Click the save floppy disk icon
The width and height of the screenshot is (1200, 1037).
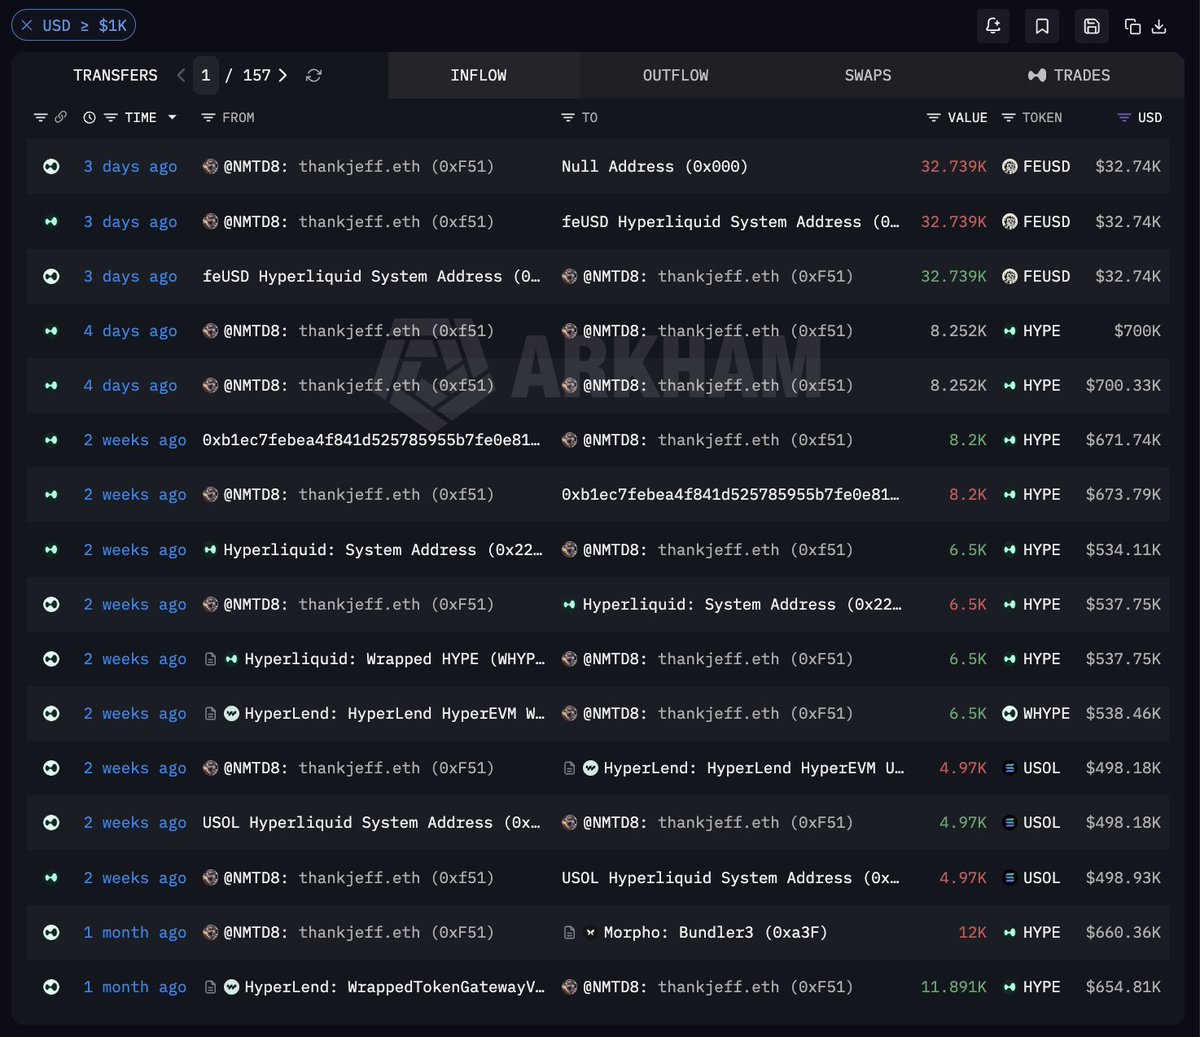click(x=1092, y=26)
